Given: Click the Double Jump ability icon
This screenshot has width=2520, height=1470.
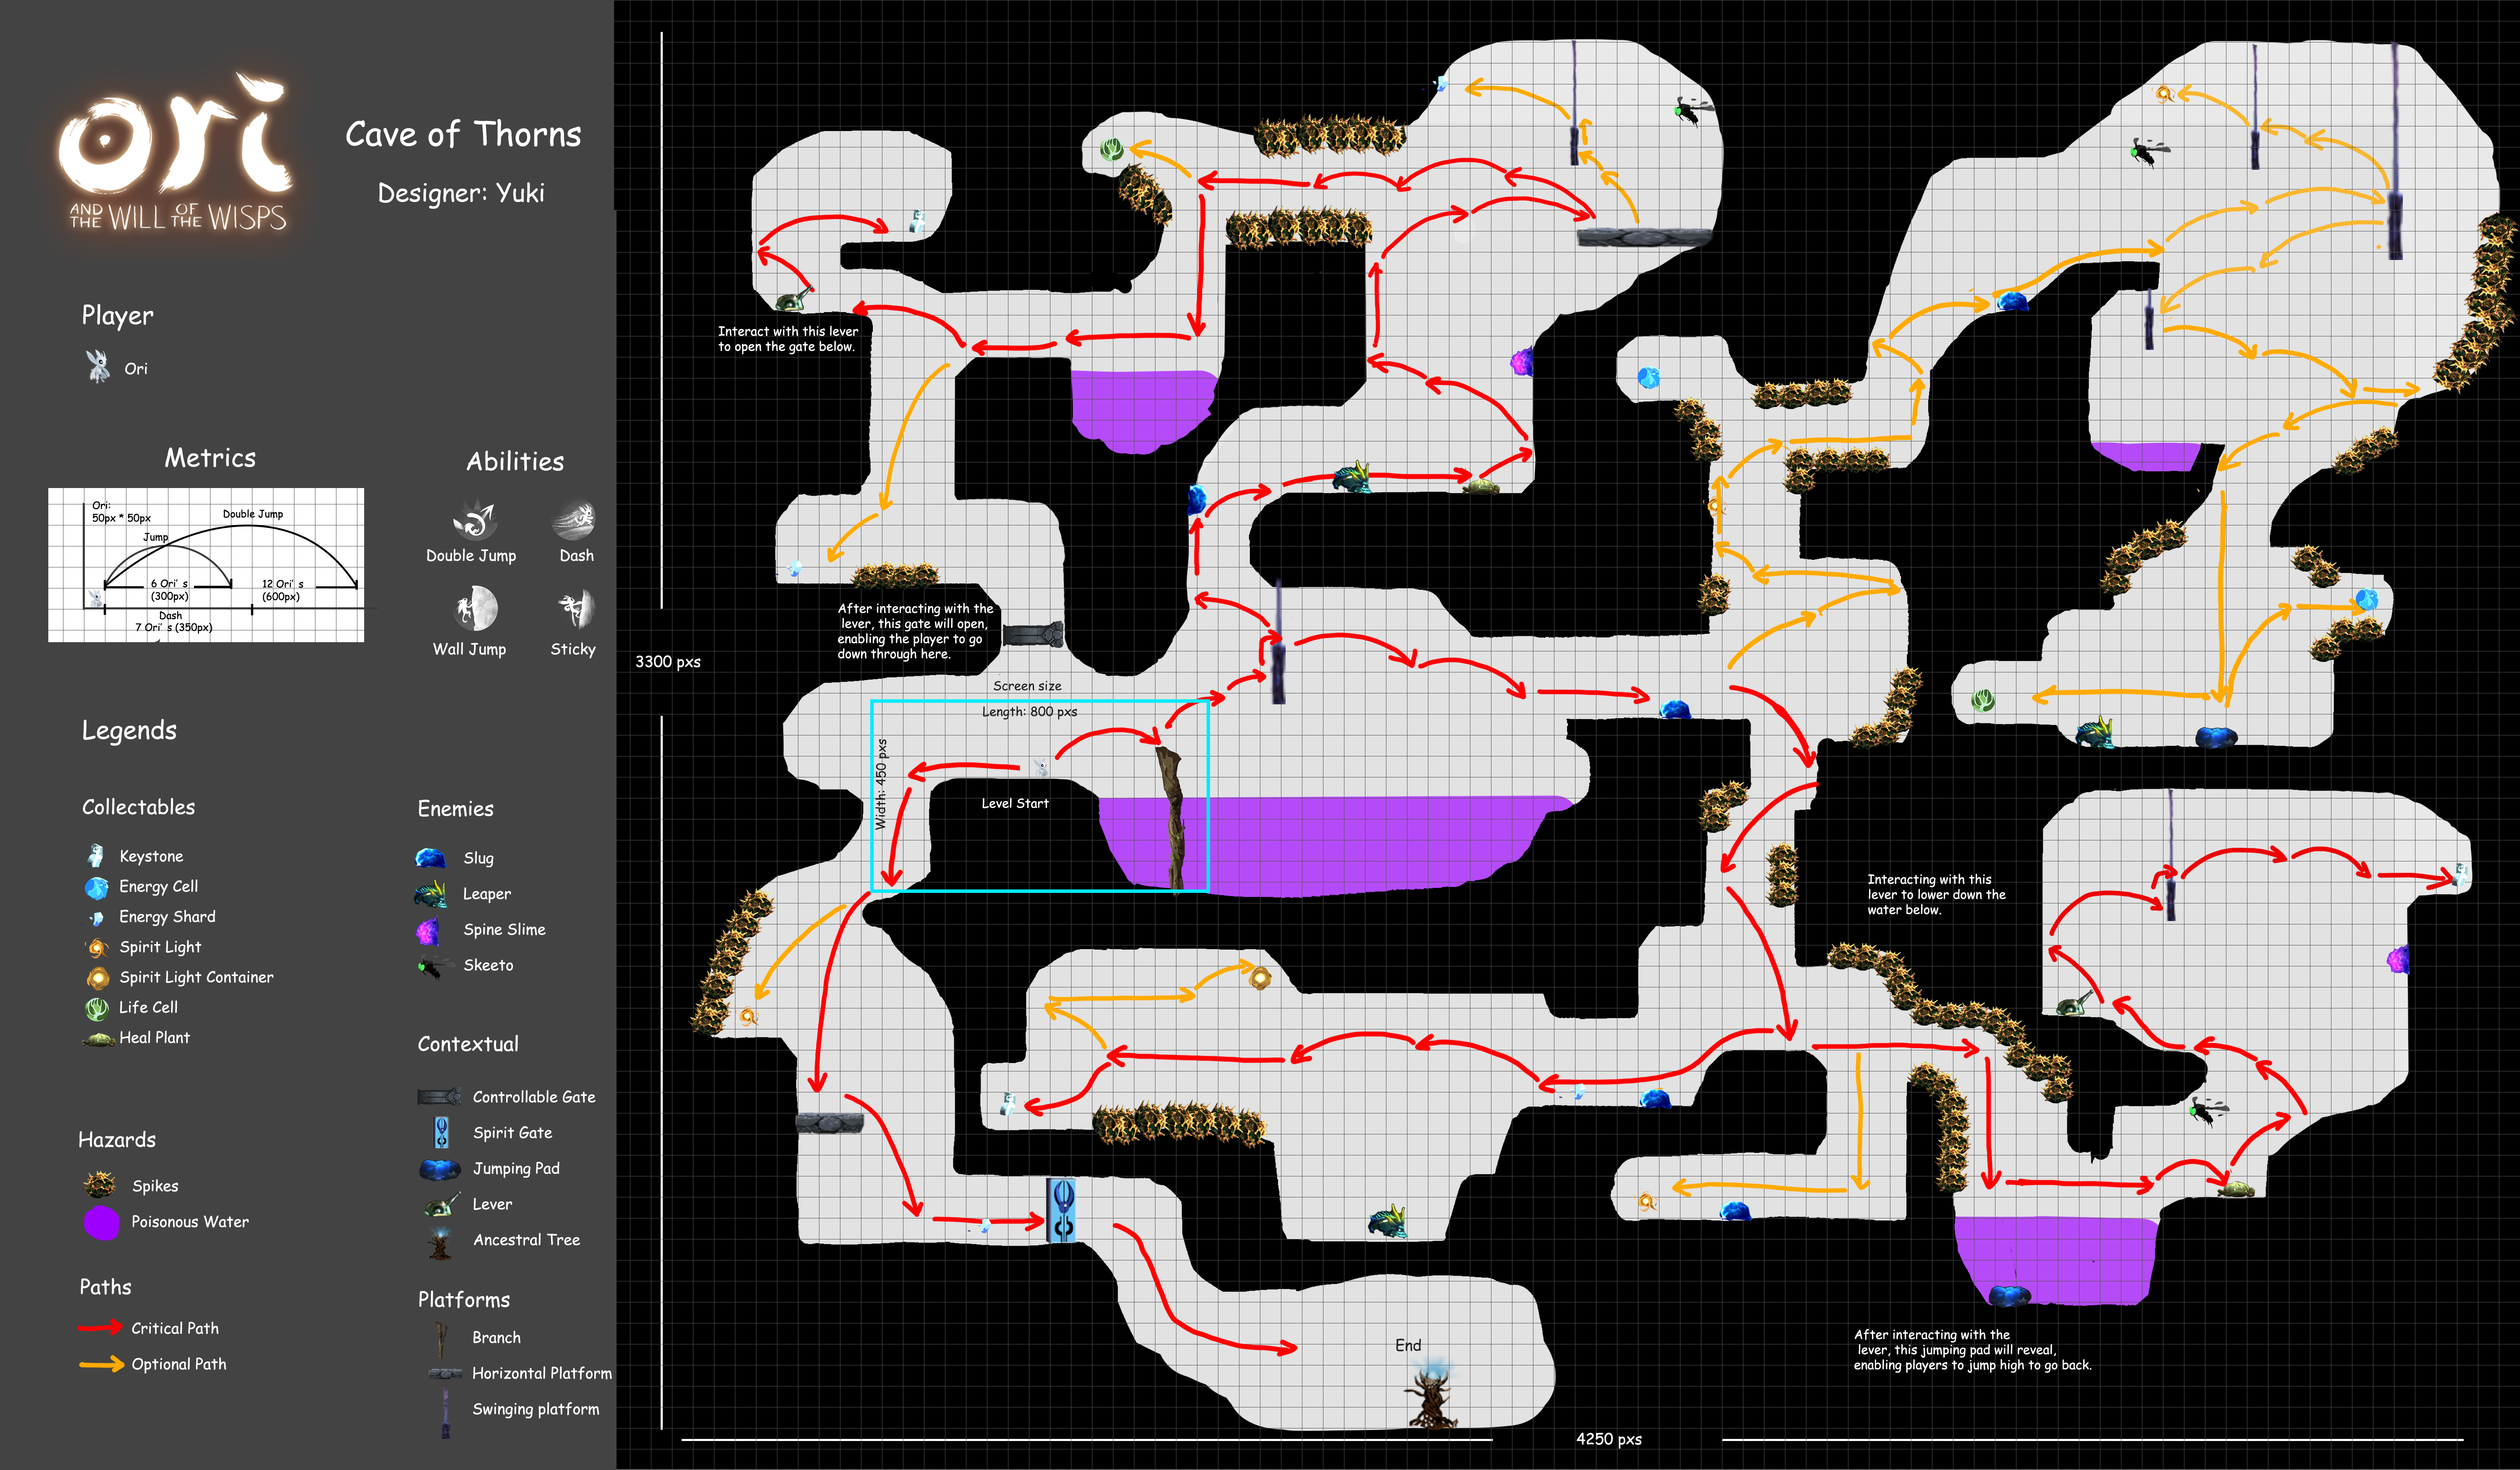Looking at the screenshot, I should tap(475, 520).
